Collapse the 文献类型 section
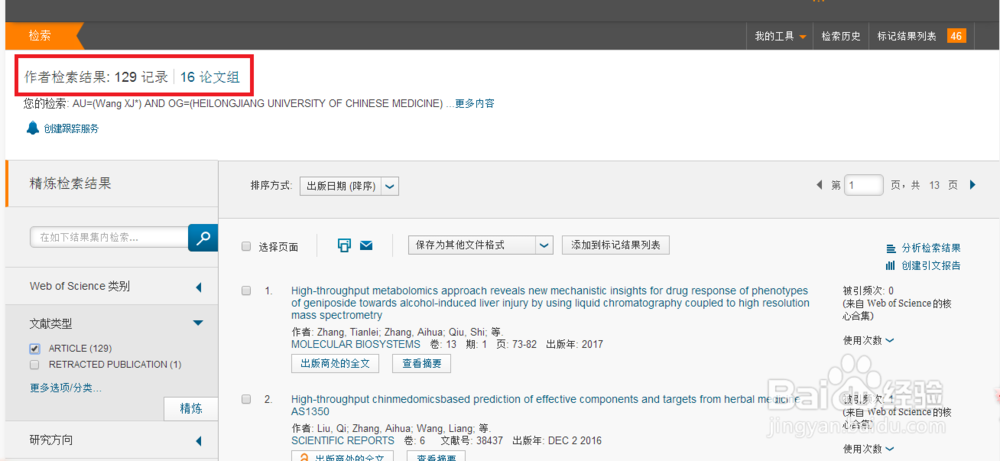This screenshot has width=1000, height=461. point(198,323)
